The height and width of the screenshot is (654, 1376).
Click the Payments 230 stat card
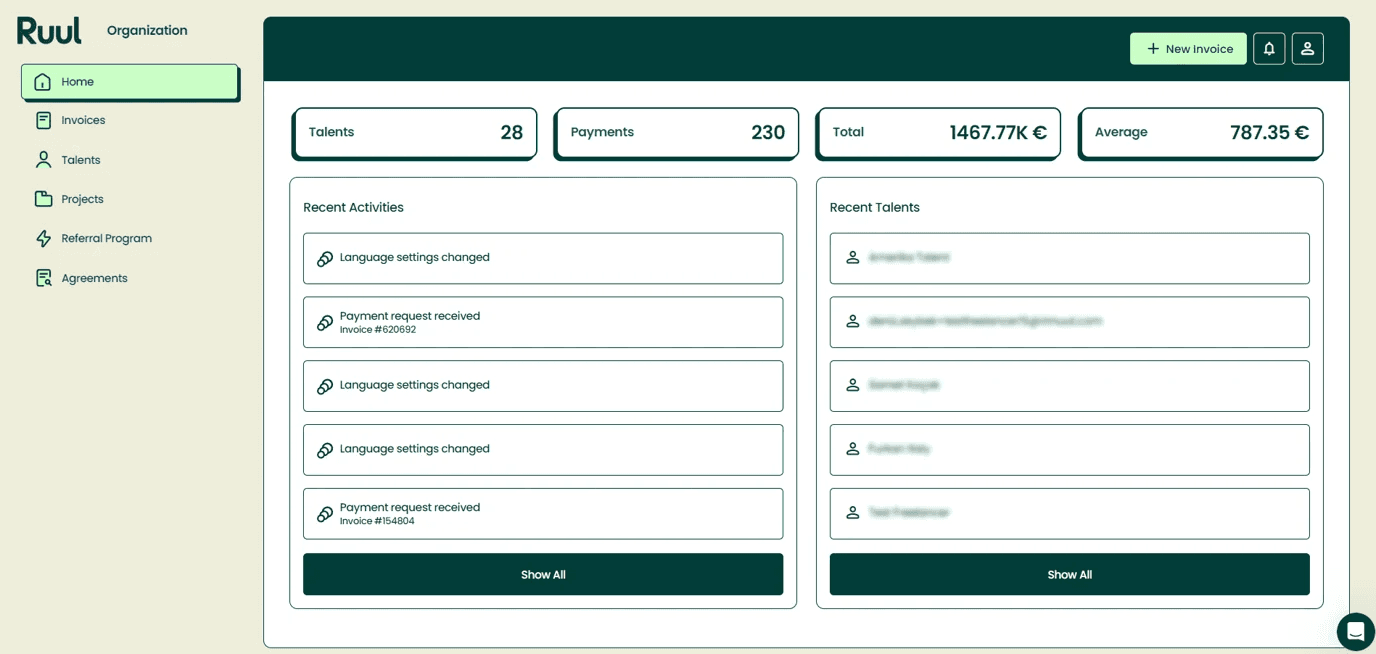tap(677, 133)
